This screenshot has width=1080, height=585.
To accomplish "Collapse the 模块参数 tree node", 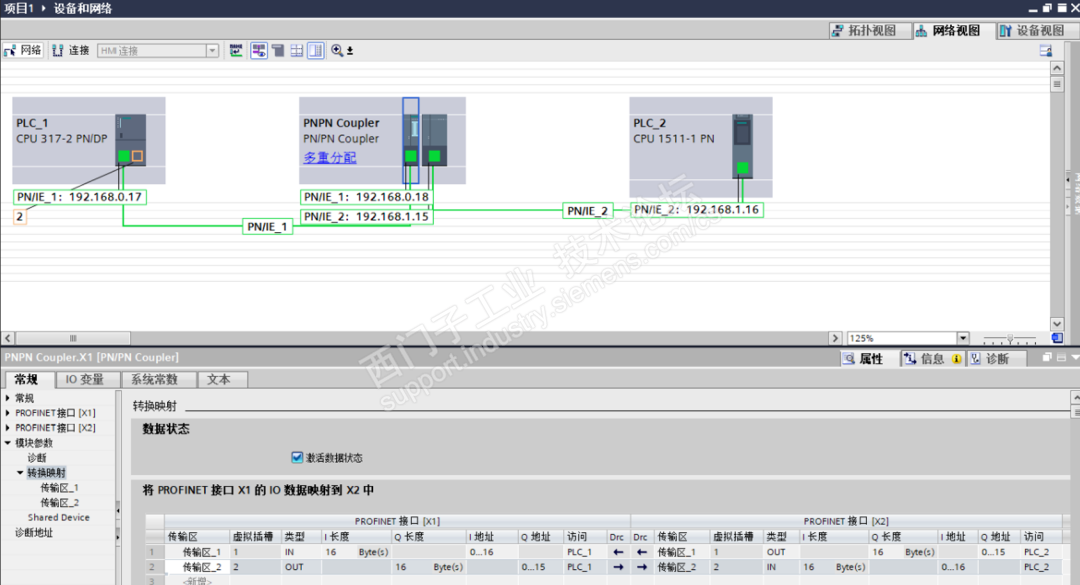I will click(x=8, y=443).
